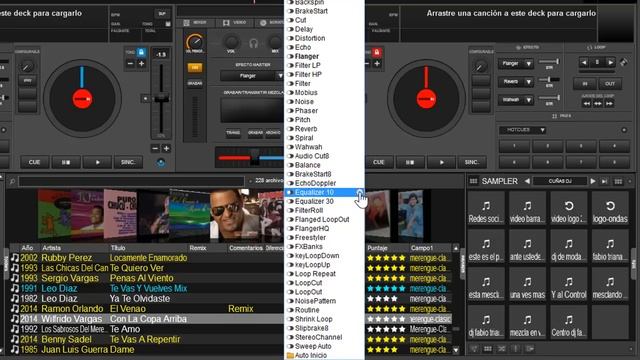Set loop IN point
640x360 pixels.
[584, 84]
